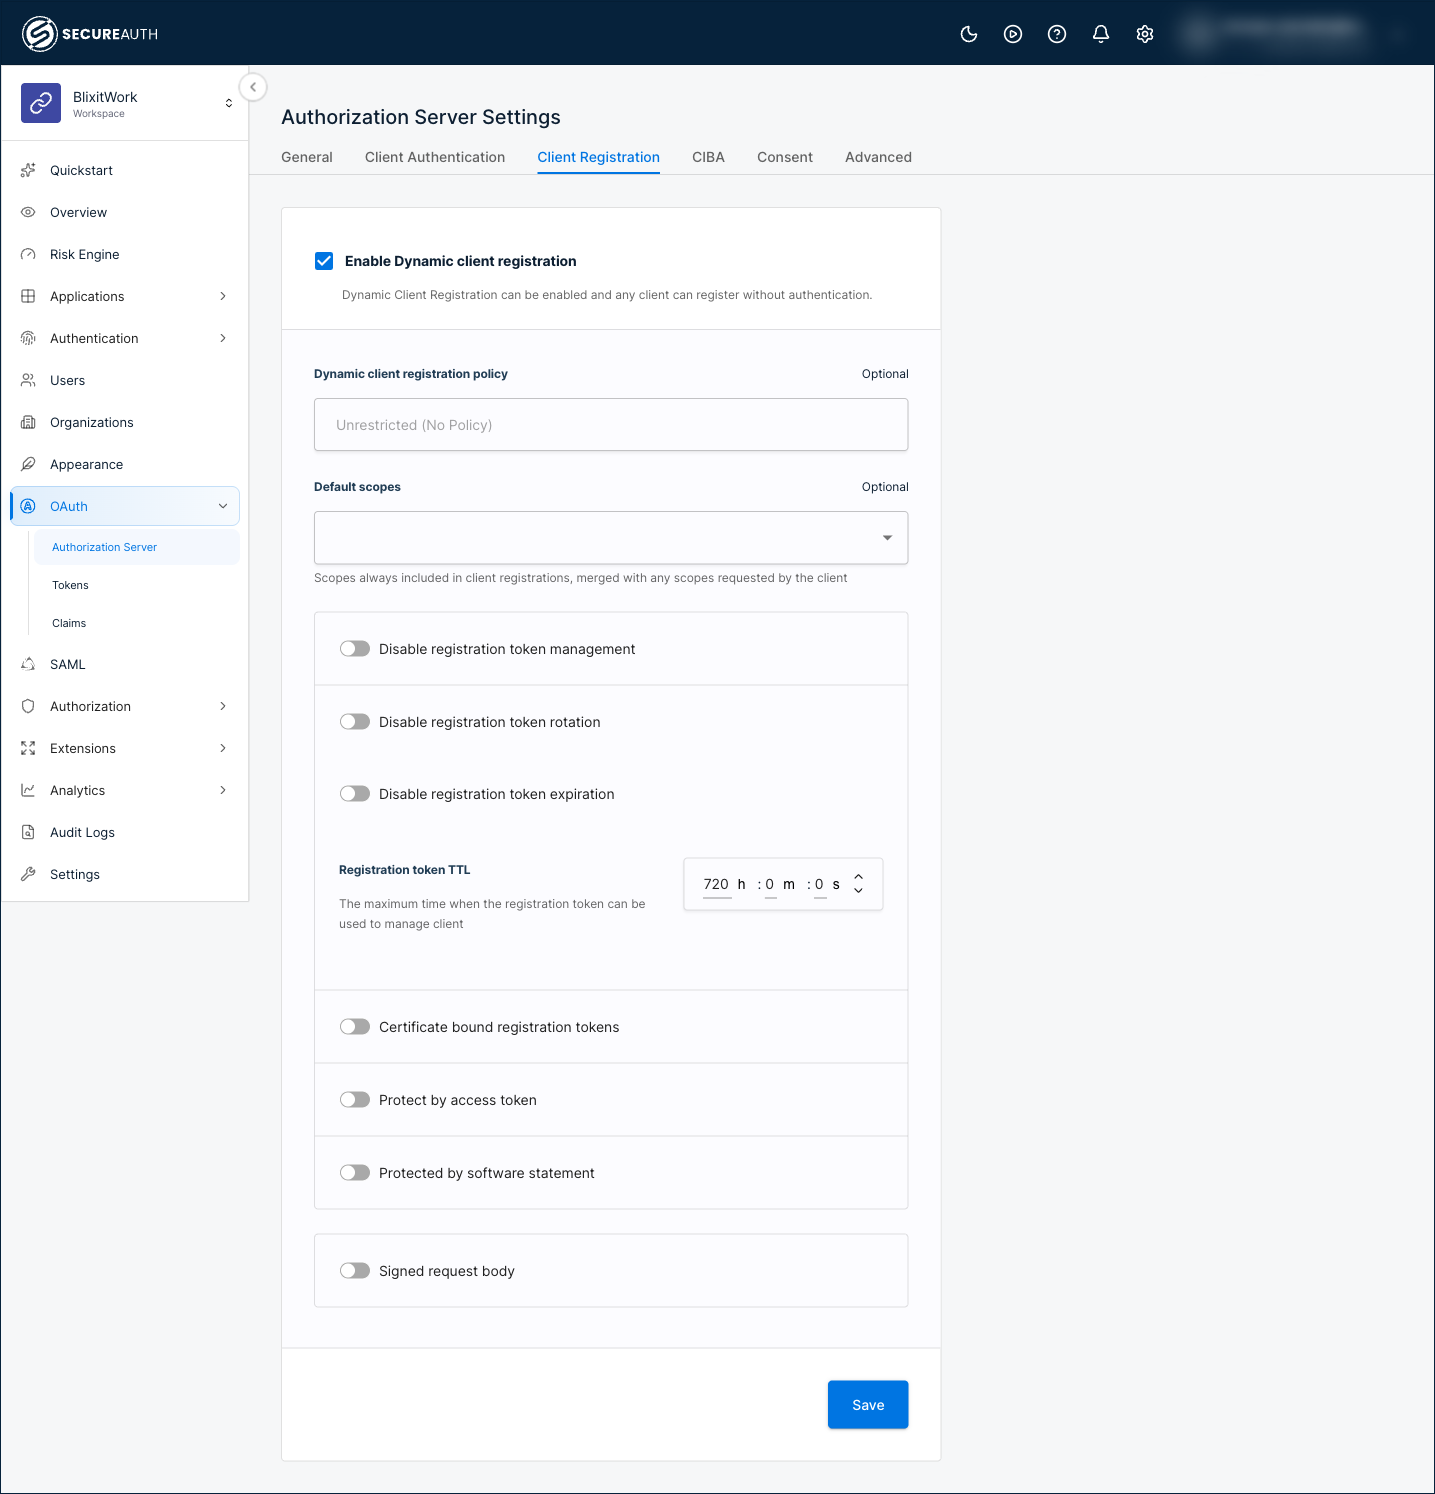Screen dimensions: 1435x1494
Task: Increase Registration token TTL with up arrow
Action: [858, 877]
